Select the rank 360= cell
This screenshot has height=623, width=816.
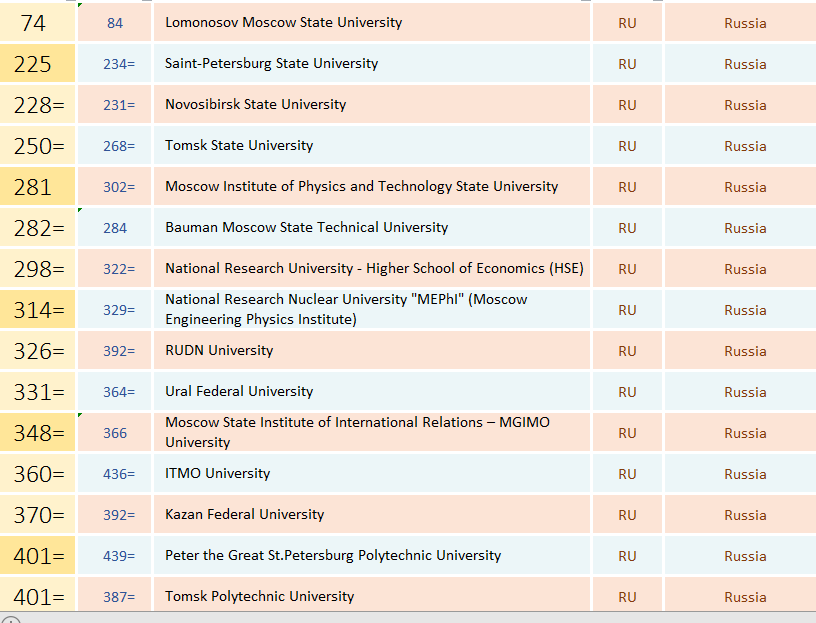[x=37, y=474]
